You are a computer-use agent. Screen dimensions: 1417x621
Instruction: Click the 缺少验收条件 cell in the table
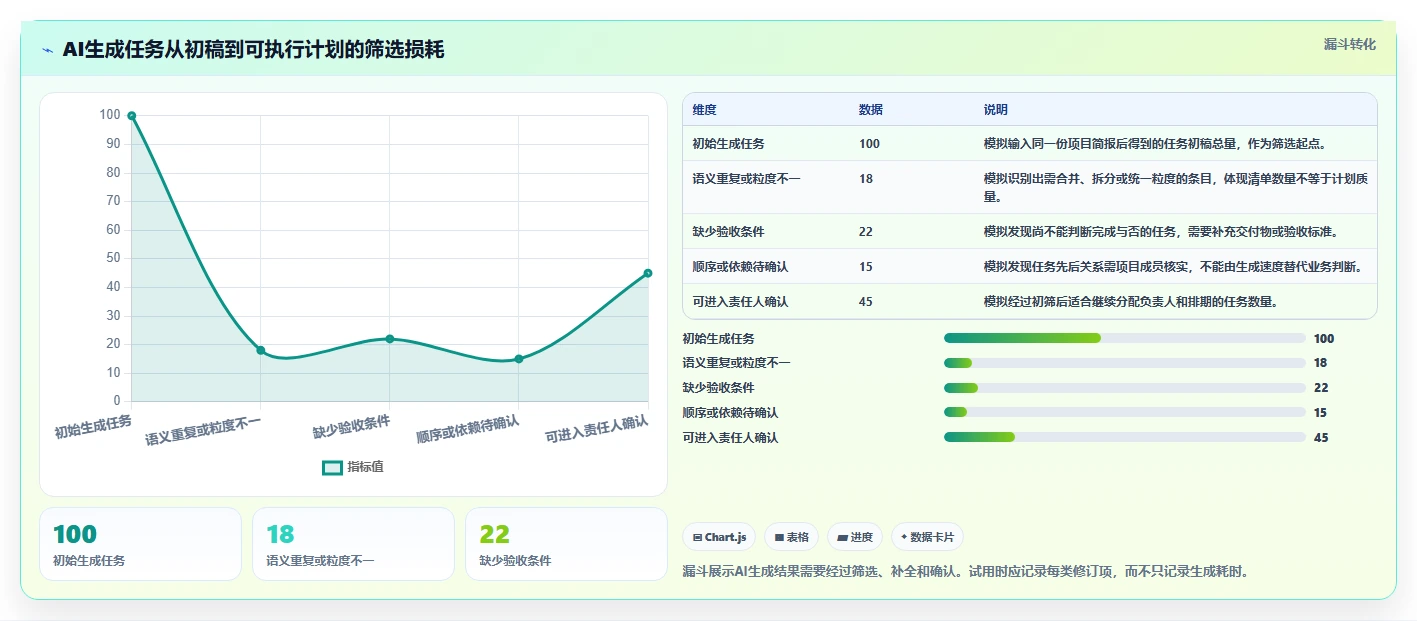click(x=728, y=232)
